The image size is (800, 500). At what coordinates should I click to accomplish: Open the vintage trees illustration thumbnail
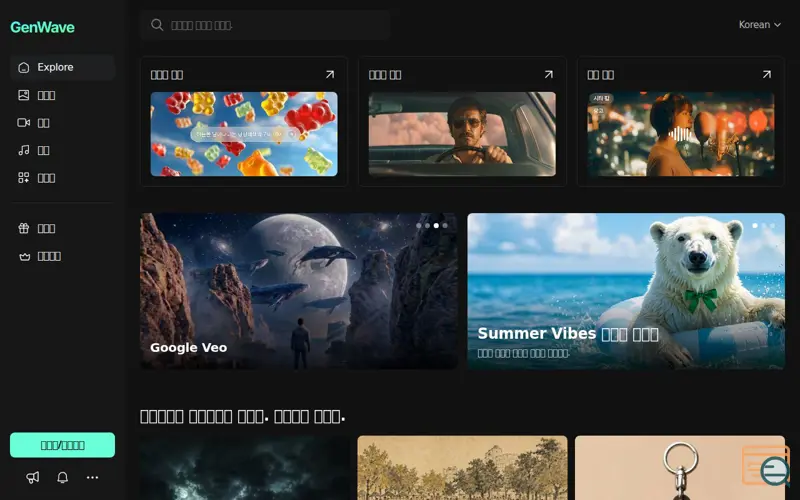[462, 468]
